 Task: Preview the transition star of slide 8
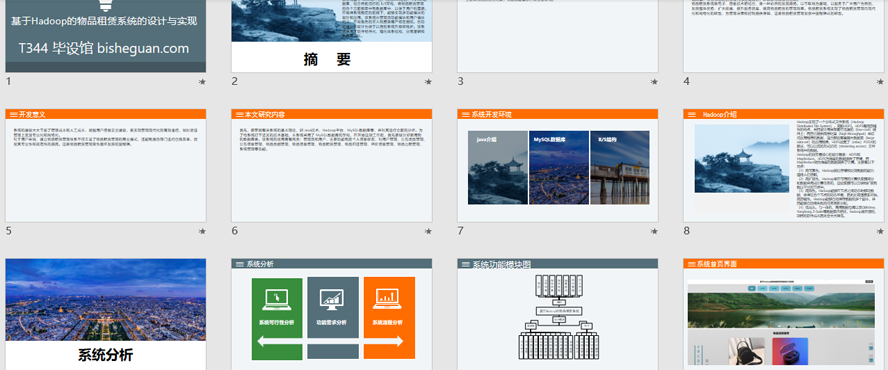880,232
